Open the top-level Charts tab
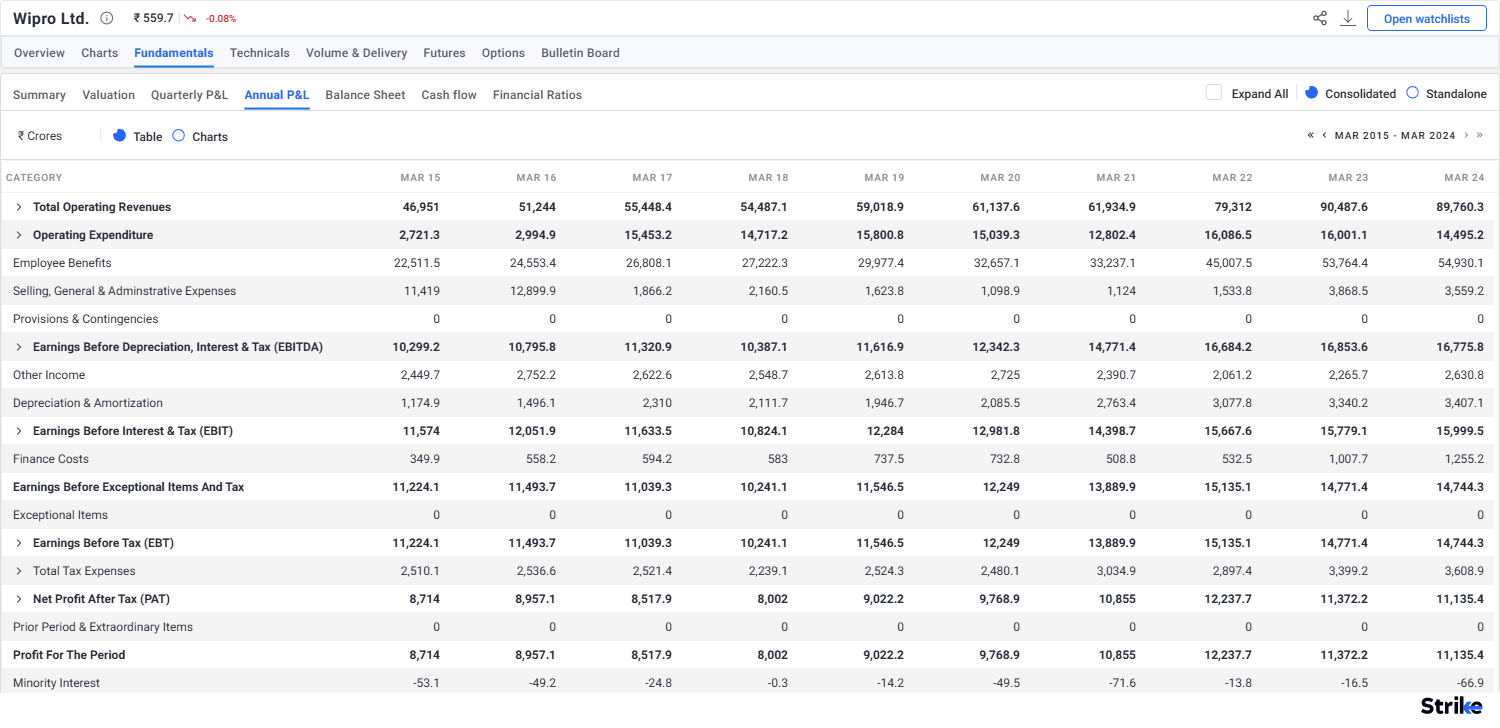The image size is (1500, 728). pyautogui.click(x=99, y=53)
